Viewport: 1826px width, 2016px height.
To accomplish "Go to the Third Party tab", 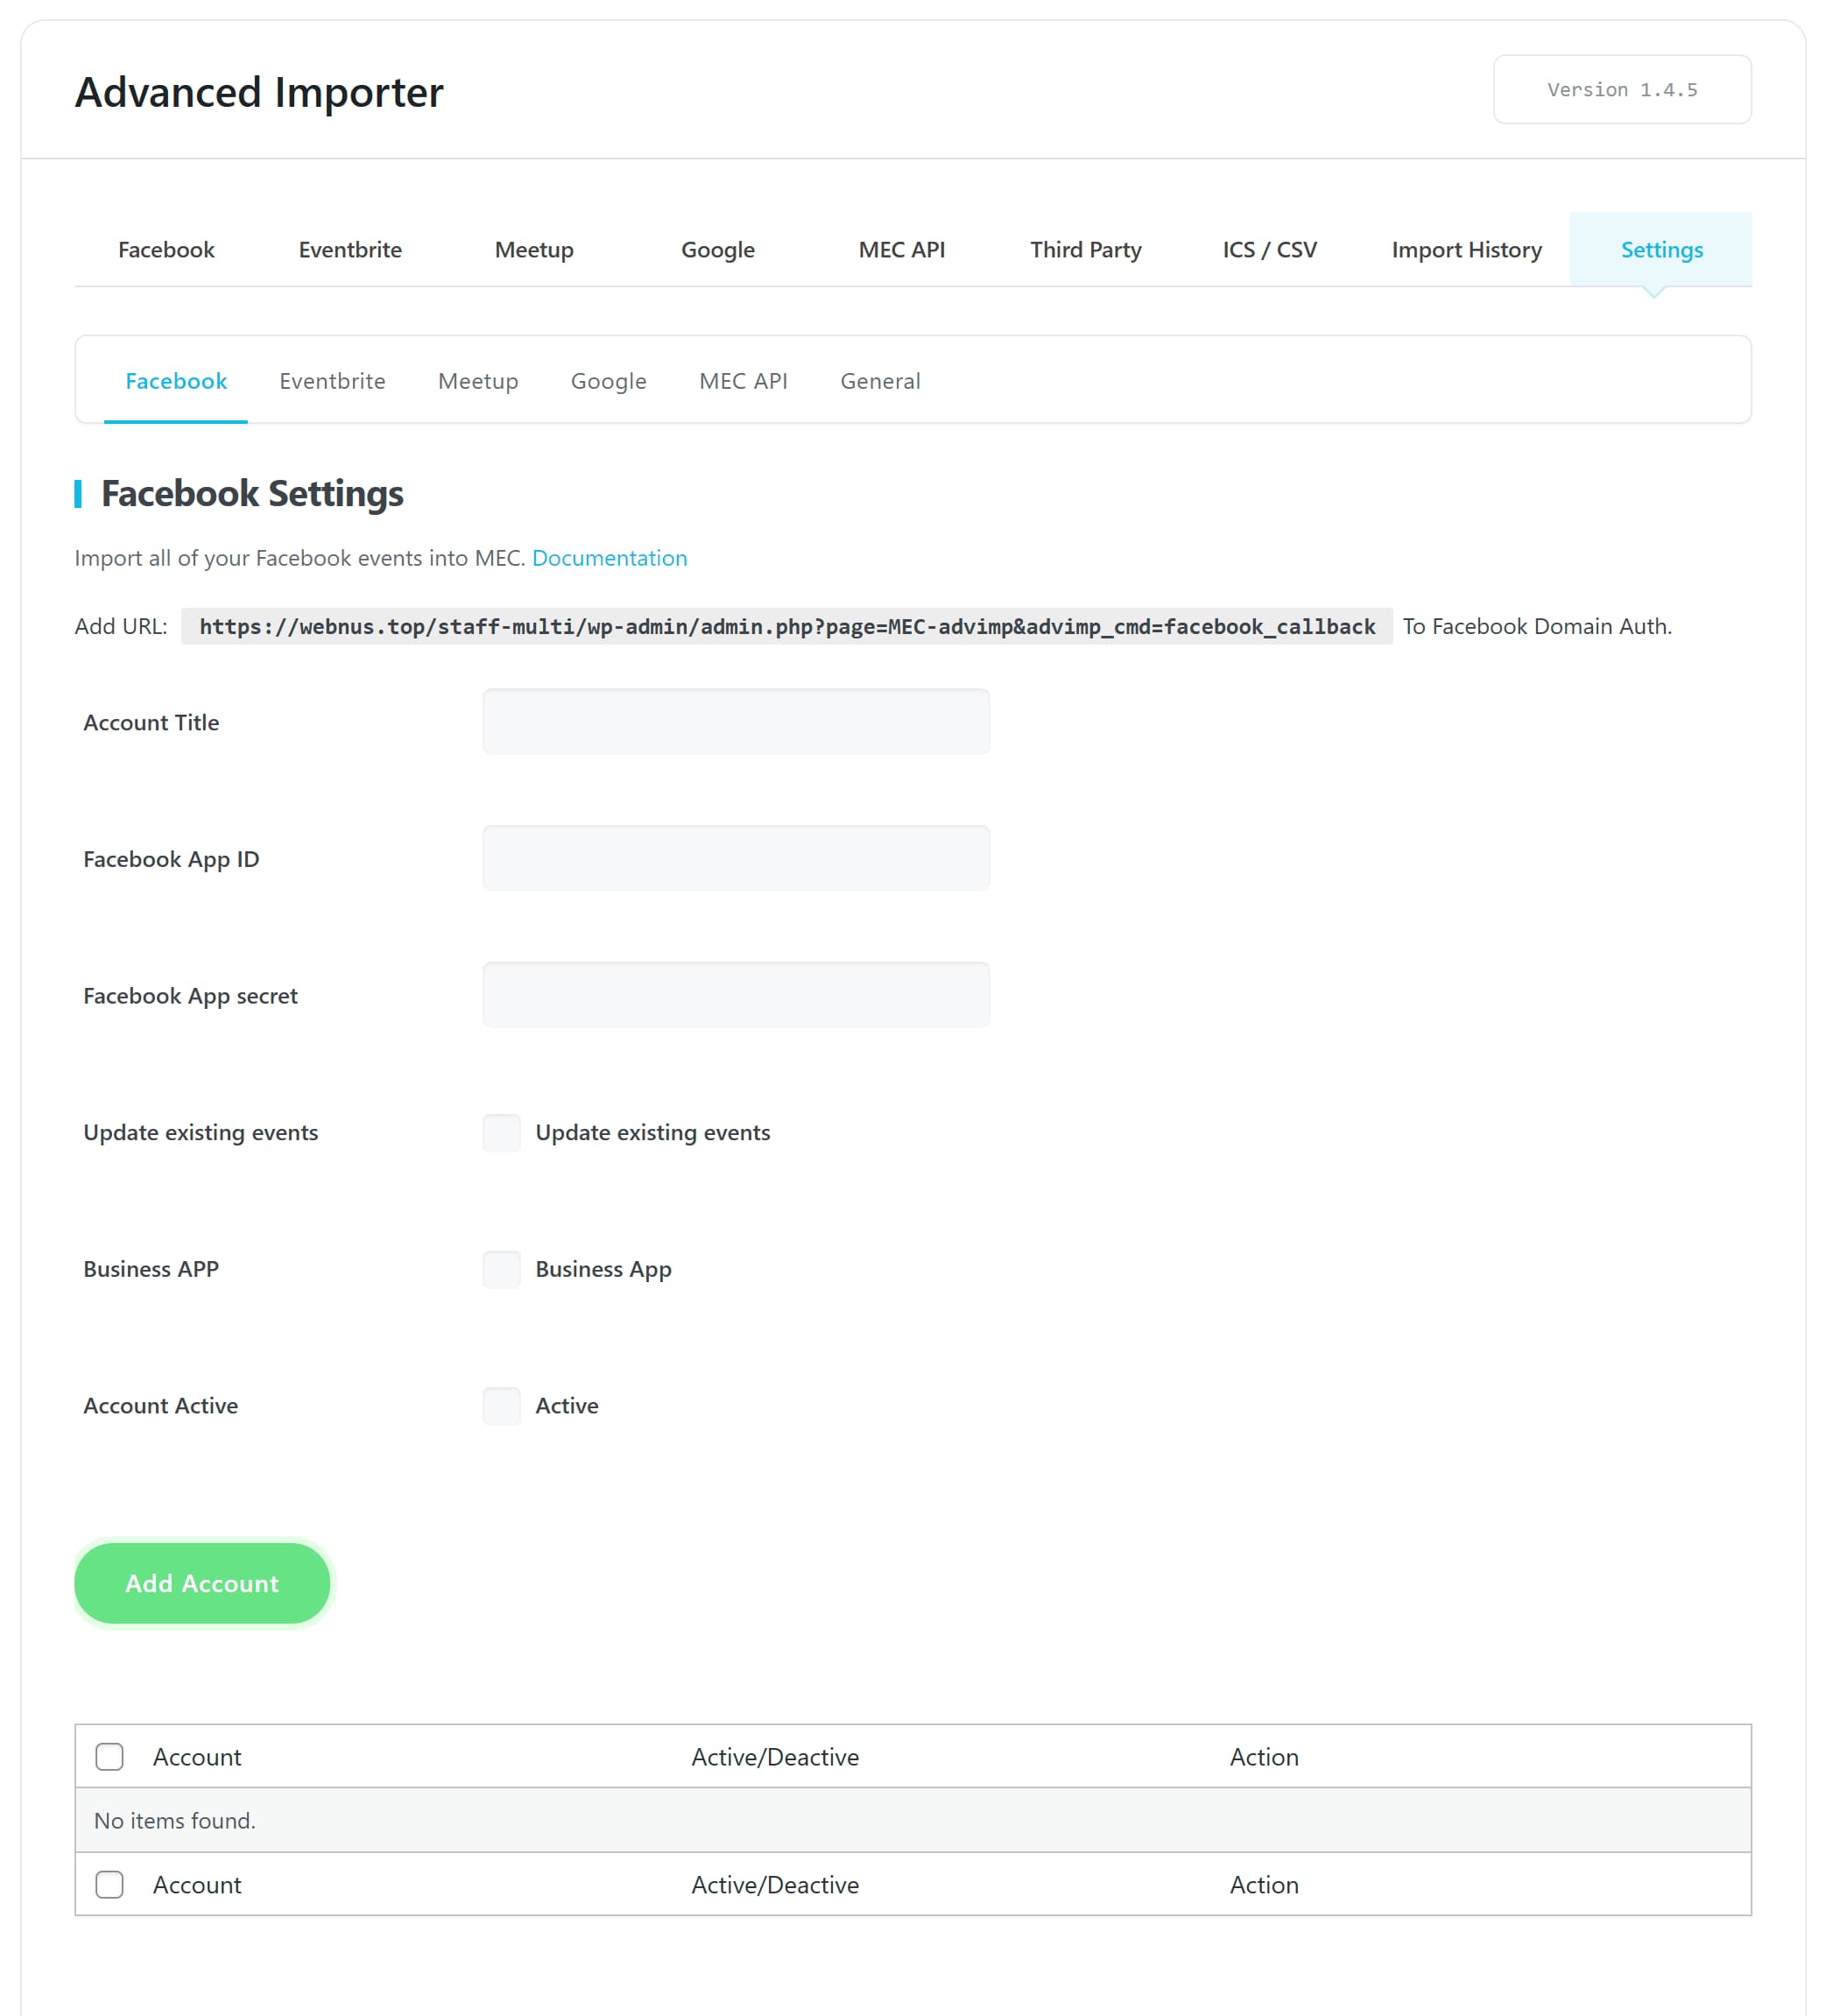I will [1085, 249].
